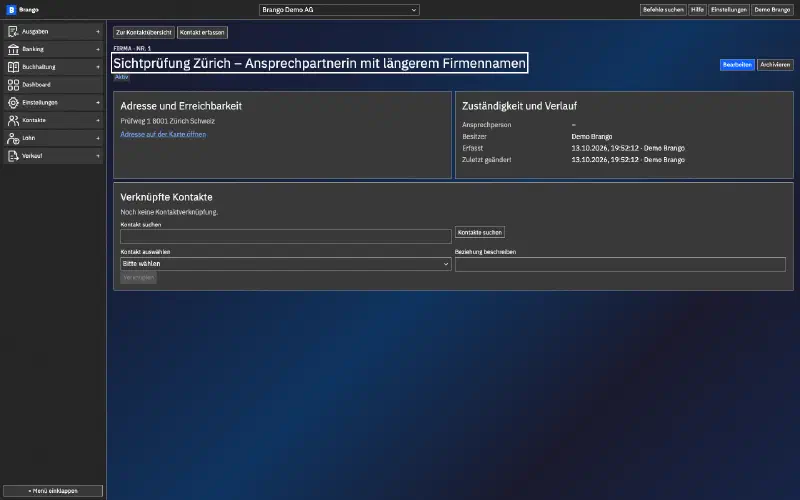The width and height of the screenshot is (800, 500).
Task: Open Adresse auf der Karte öffnen link
Action: click(163, 134)
